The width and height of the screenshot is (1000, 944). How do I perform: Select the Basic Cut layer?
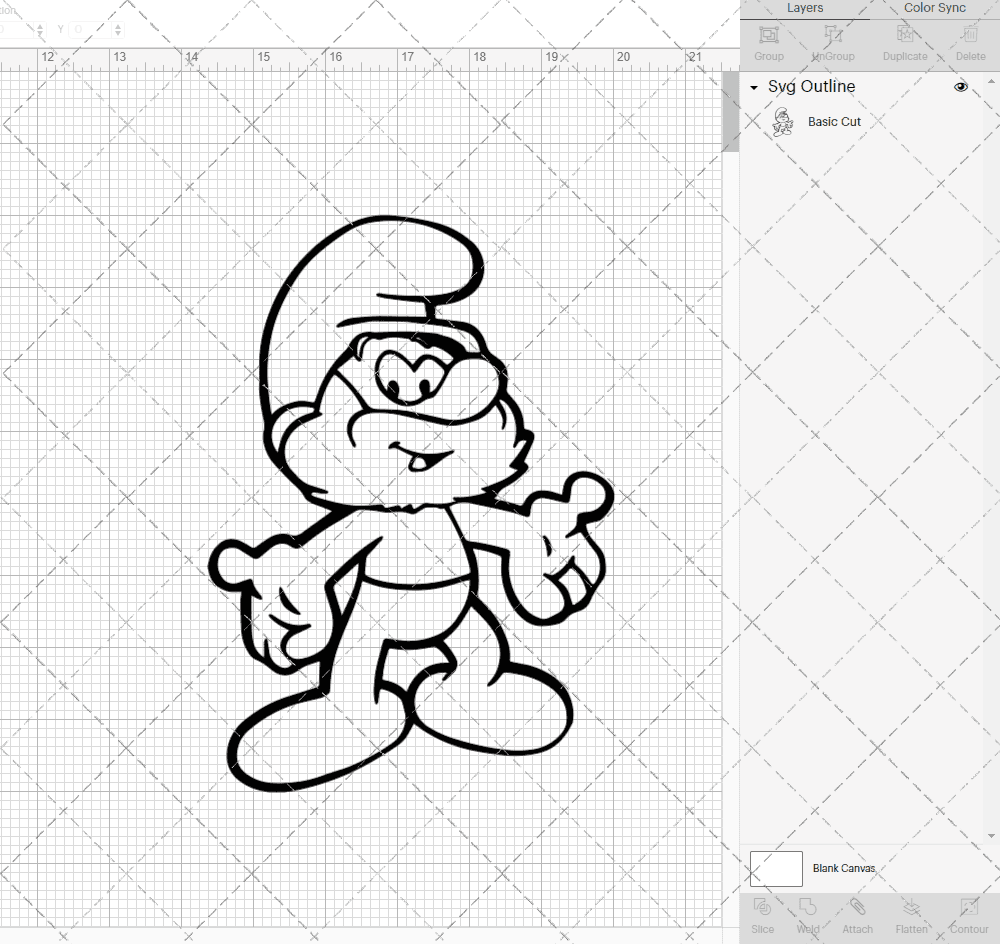pos(835,121)
